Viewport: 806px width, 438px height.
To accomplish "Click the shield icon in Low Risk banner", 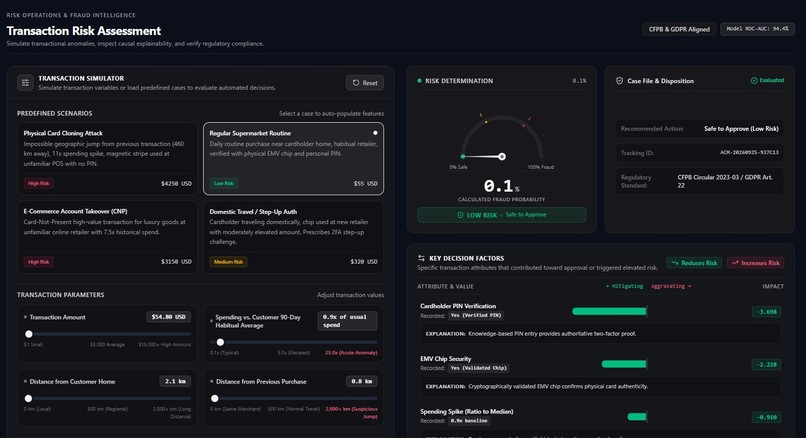I will 461,215.
